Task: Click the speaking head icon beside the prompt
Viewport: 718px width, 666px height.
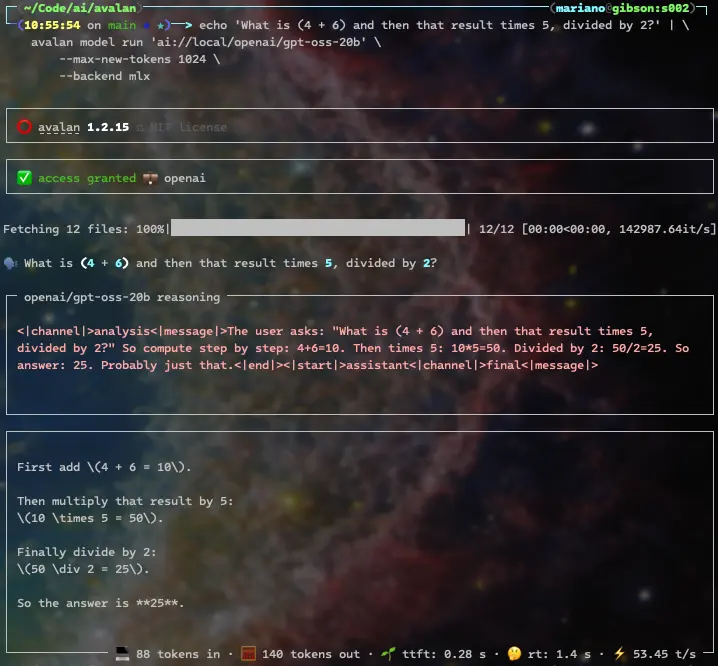Action: (x=10, y=263)
